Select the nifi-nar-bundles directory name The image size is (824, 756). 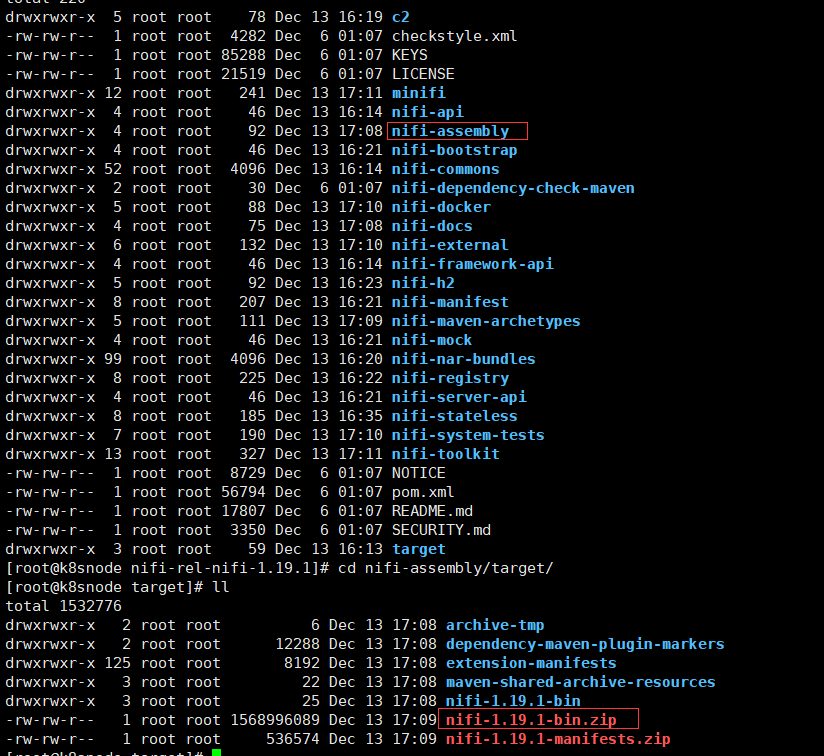pos(464,359)
